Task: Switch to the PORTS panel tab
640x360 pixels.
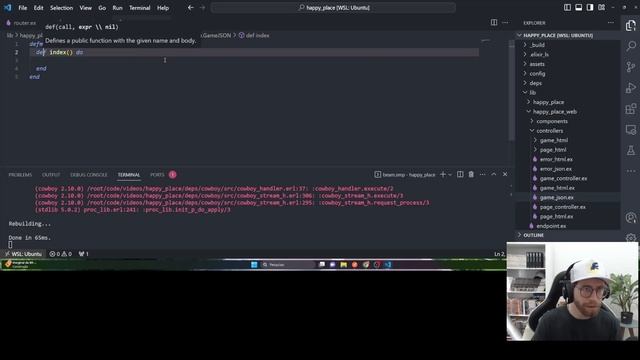Action: (x=157, y=175)
